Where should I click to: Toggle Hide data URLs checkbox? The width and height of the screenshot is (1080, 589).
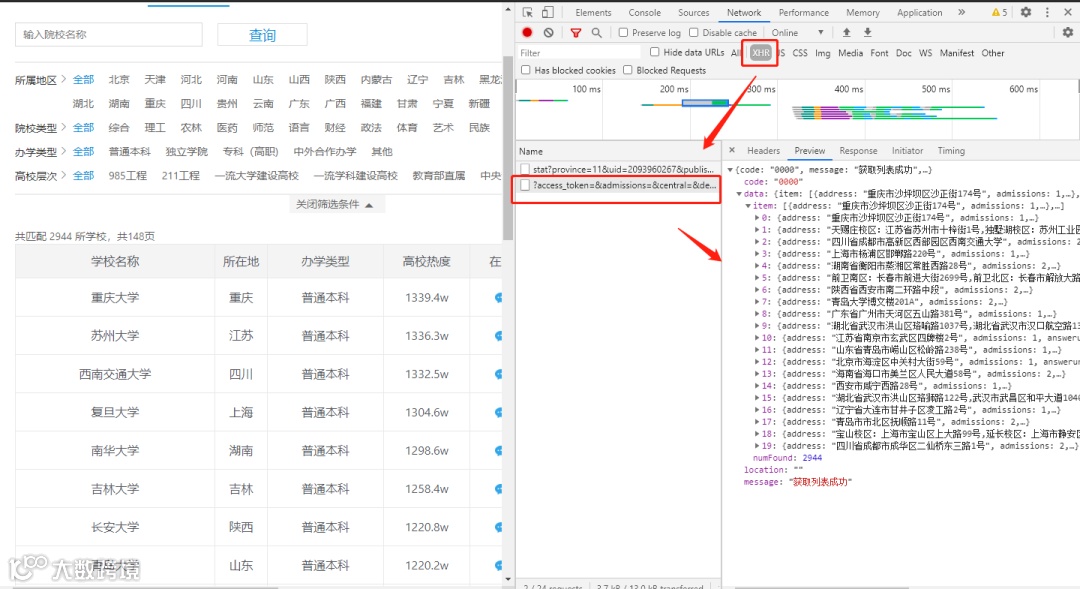(654, 52)
